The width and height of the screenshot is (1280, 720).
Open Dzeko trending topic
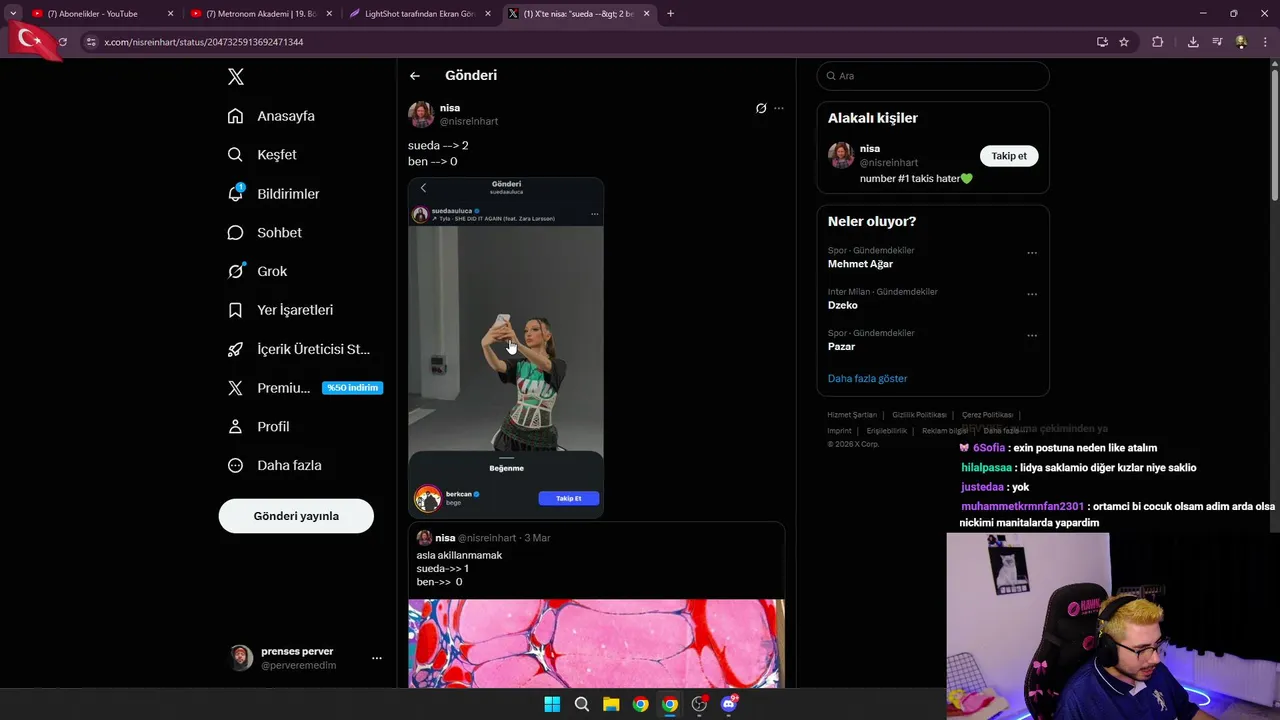843,305
